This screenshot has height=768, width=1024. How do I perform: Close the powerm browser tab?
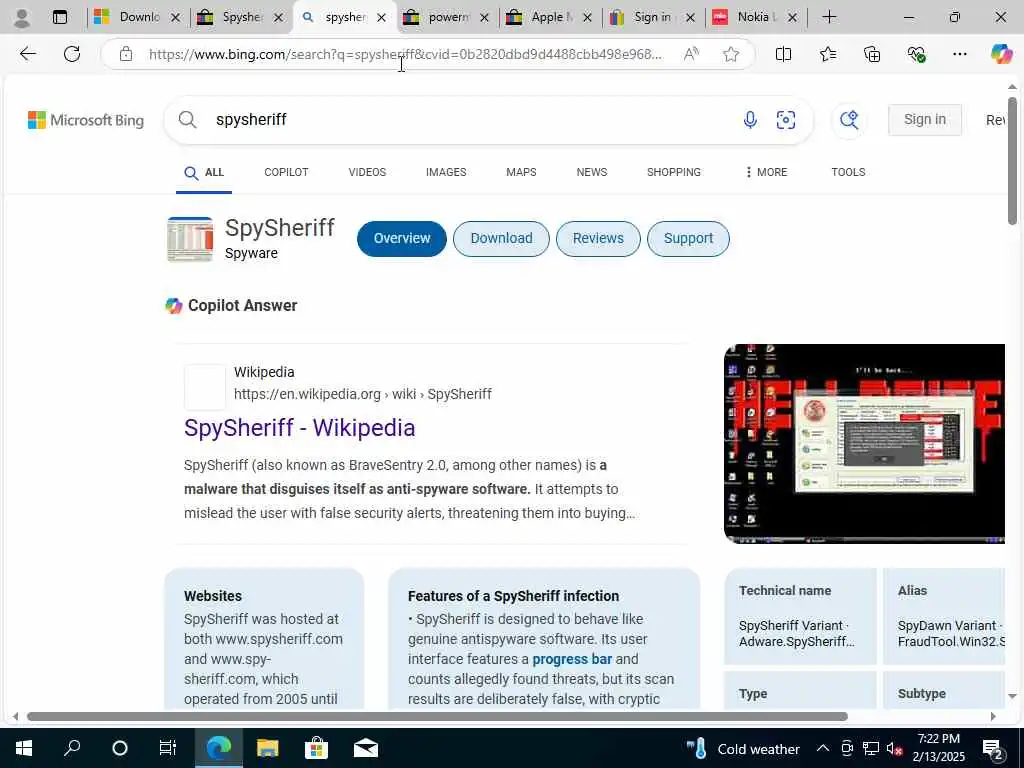point(484,18)
